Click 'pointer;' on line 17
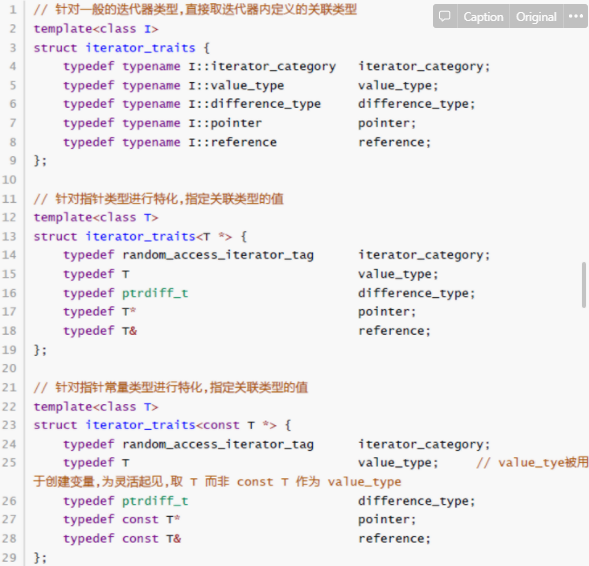The image size is (589, 566). pyautogui.click(x=387, y=312)
